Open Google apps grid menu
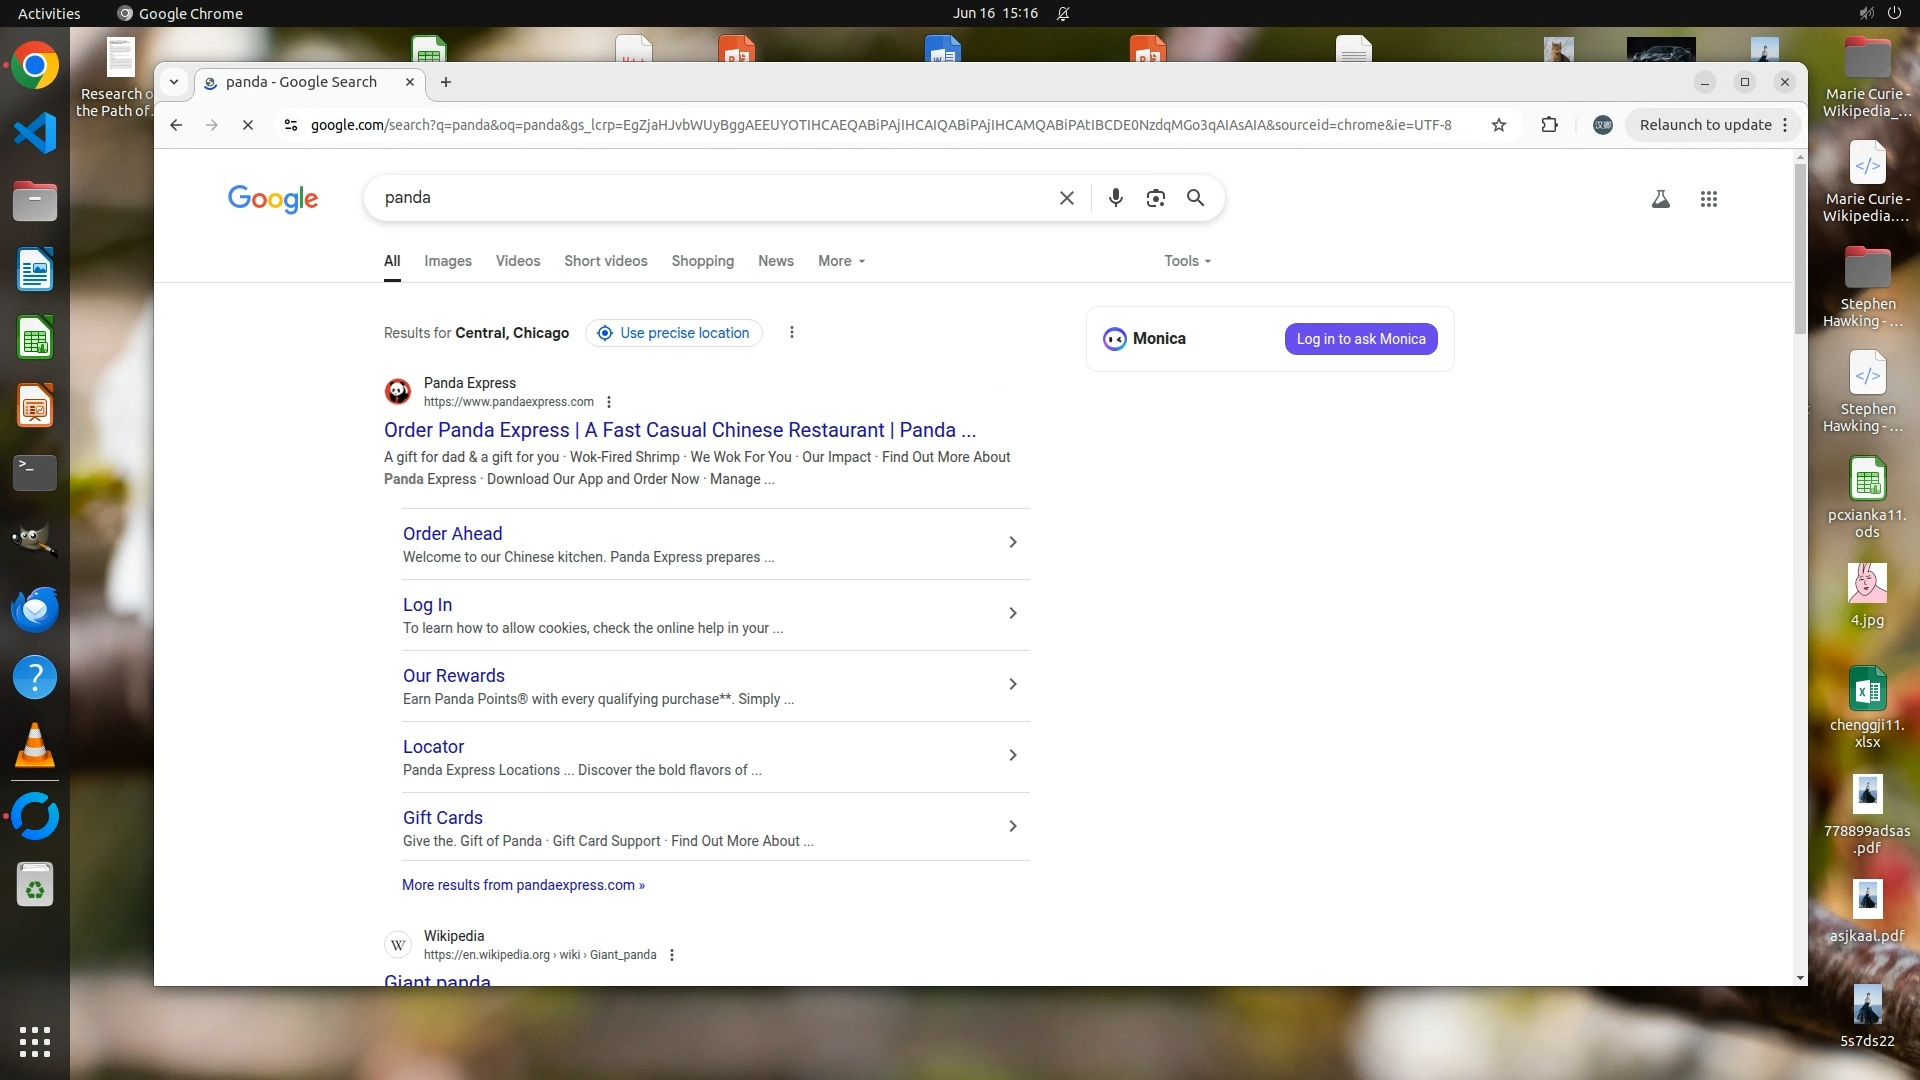This screenshot has height=1080, width=1920. tap(1708, 199)
